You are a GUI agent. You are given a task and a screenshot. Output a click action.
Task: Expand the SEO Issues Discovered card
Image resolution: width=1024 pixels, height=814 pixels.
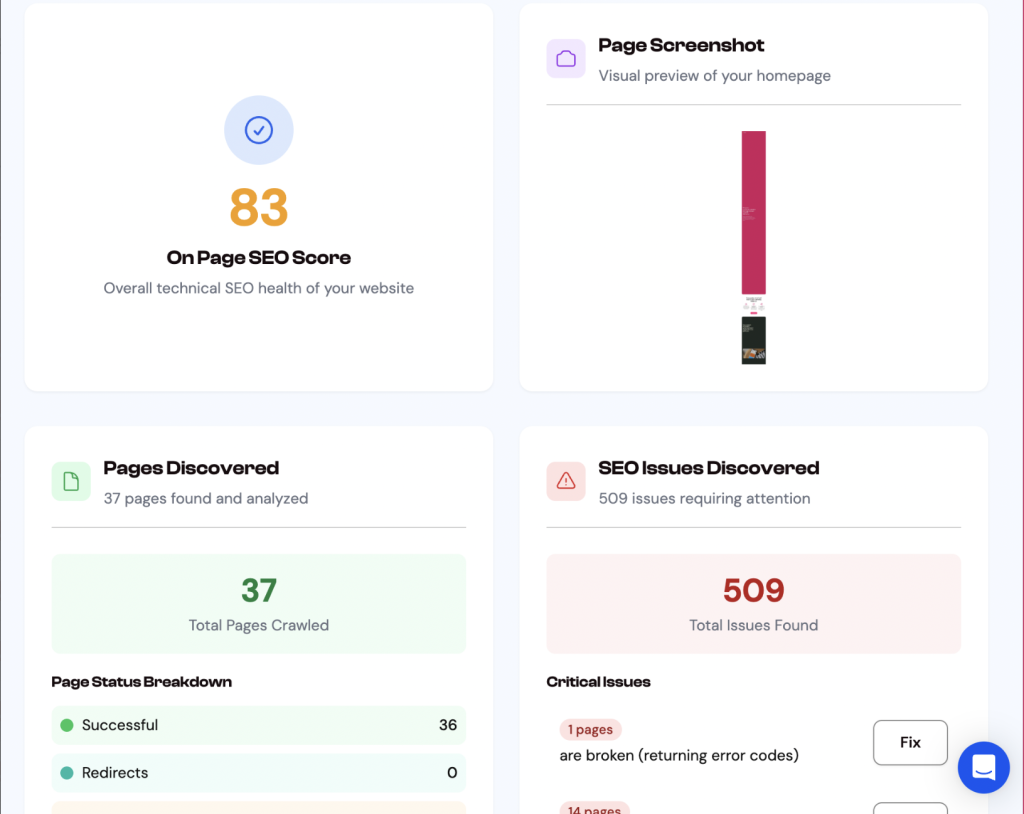point(709,467)
